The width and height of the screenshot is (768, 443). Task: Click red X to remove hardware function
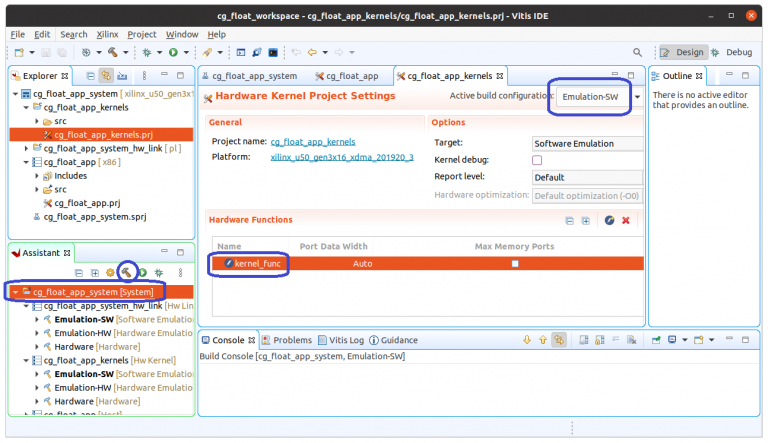[x=626, y=220]
